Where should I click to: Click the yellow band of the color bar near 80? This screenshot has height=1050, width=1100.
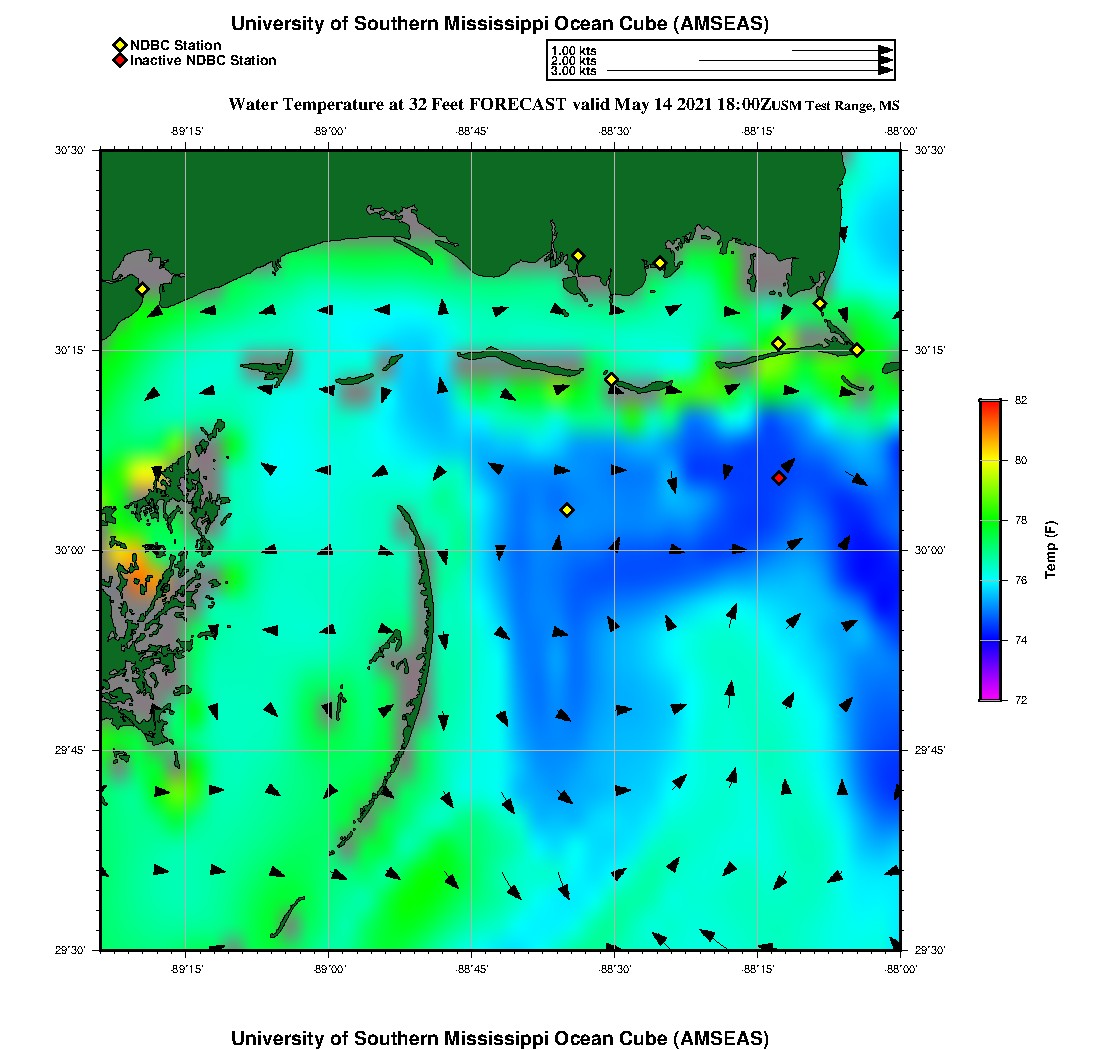pos(990,460)
